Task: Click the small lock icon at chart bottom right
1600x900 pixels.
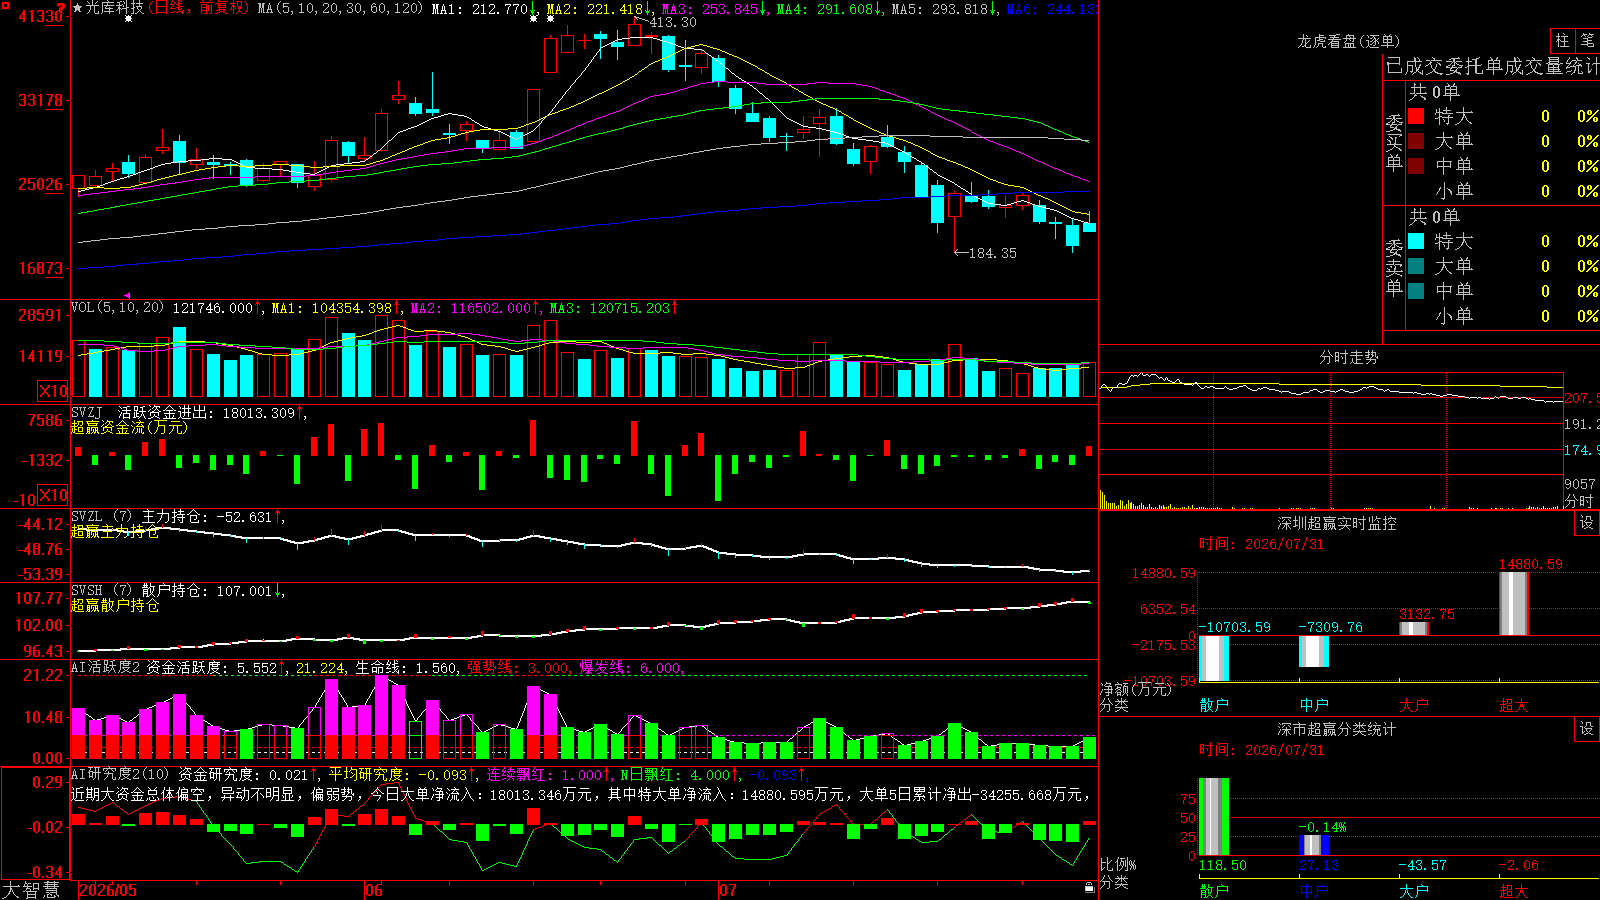Action: (x=1089, y=887)
